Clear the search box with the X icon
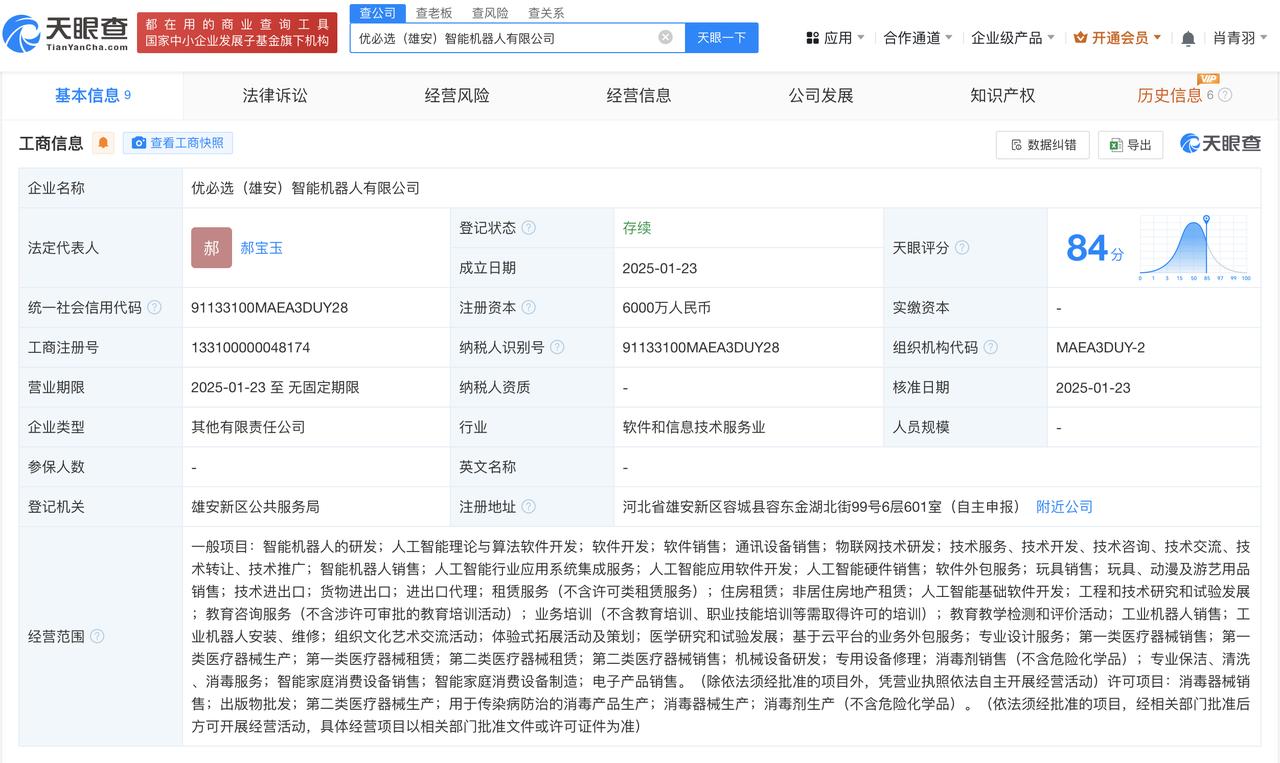This screenshot has height=763, width=1280. click(665, 37)
